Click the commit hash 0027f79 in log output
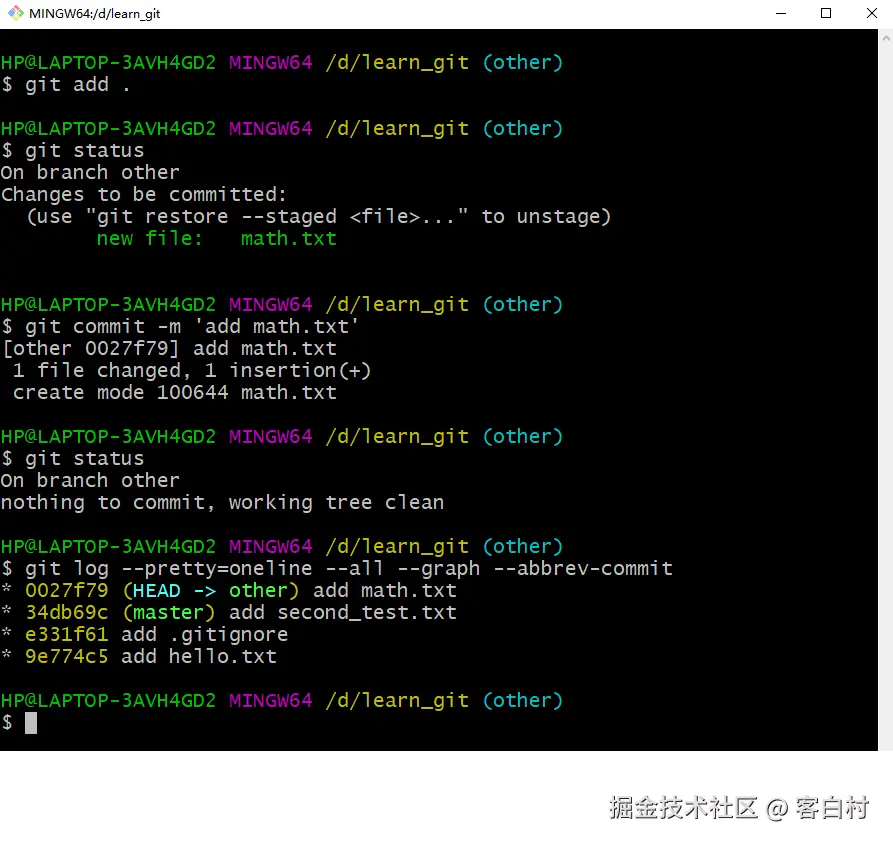 point(66,590)
